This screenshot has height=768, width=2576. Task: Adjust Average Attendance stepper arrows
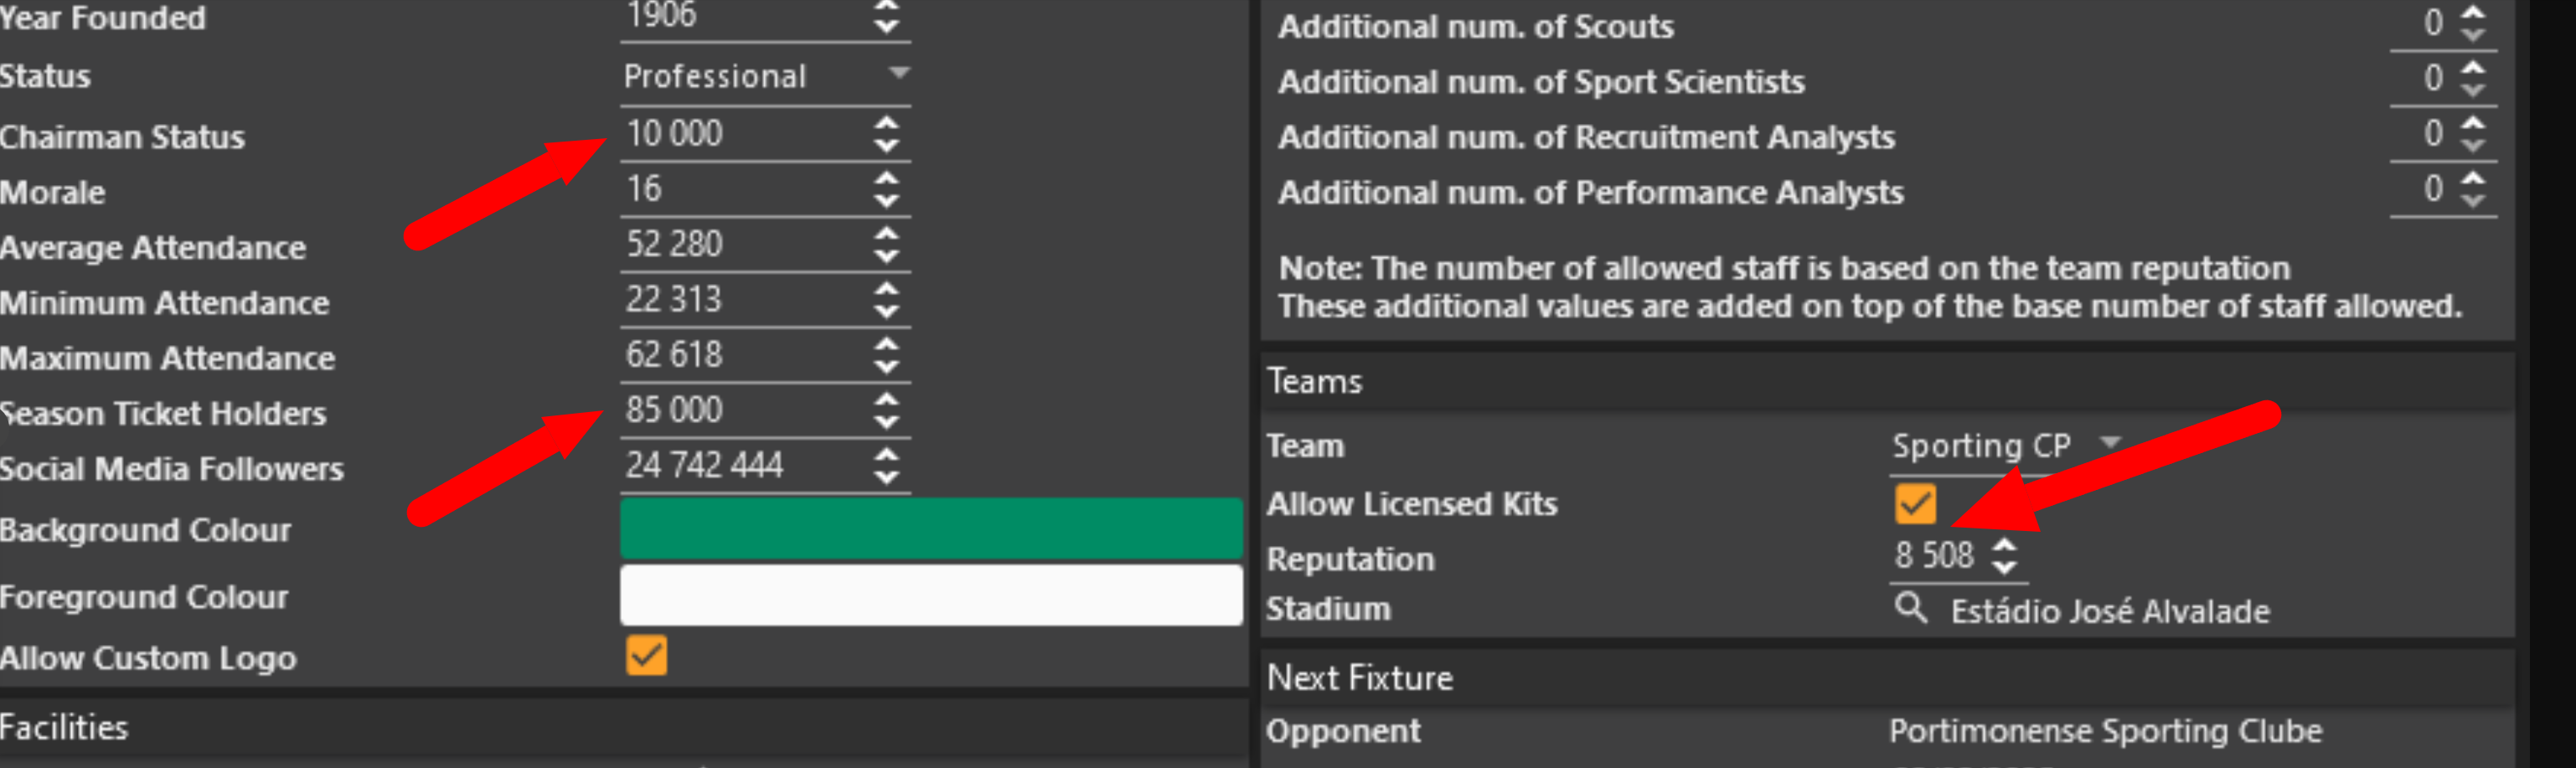coord(887,244)
